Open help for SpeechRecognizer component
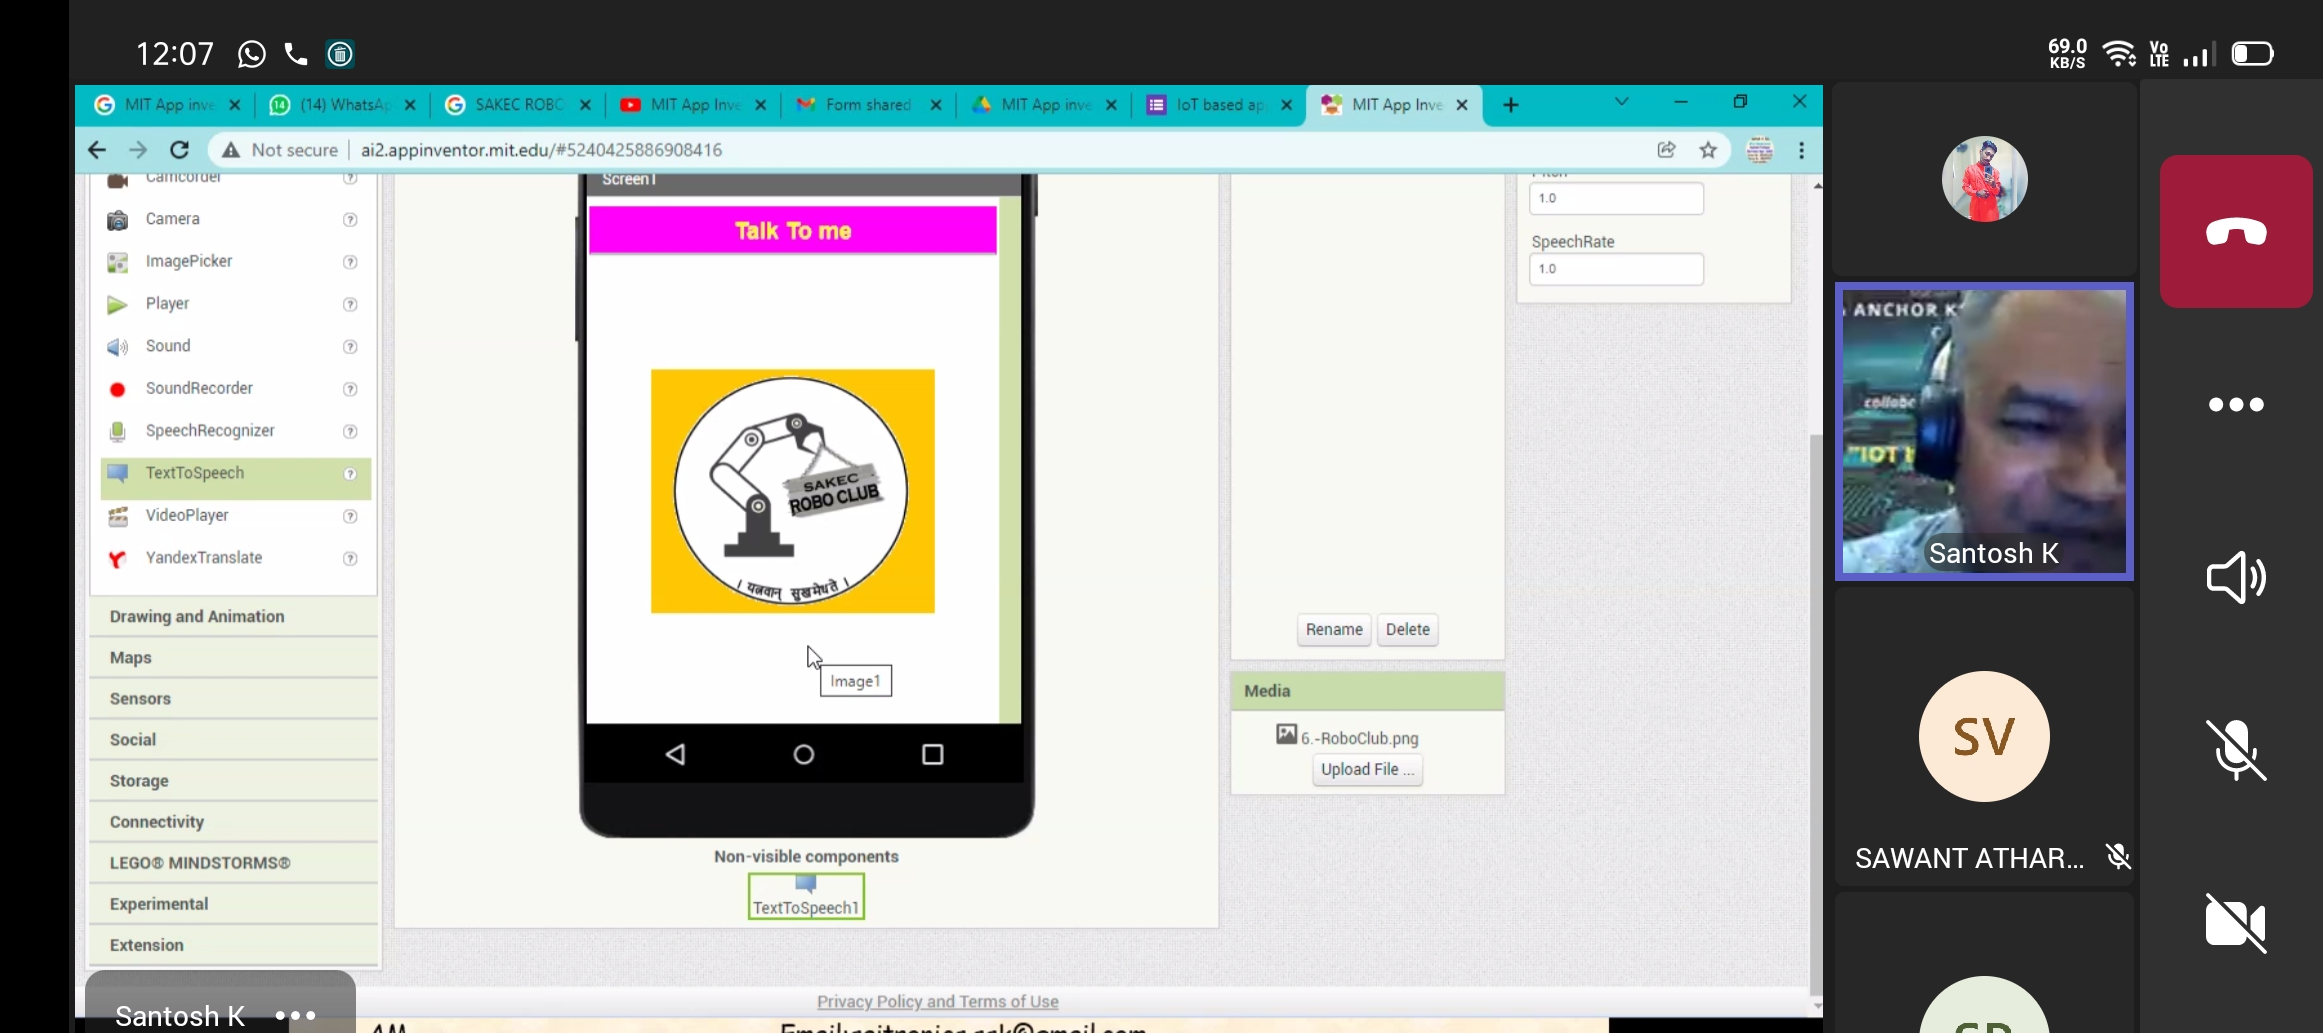The height and width of the screenshot is (1033, 2323). pyautogui.click(x=350, y=432)
